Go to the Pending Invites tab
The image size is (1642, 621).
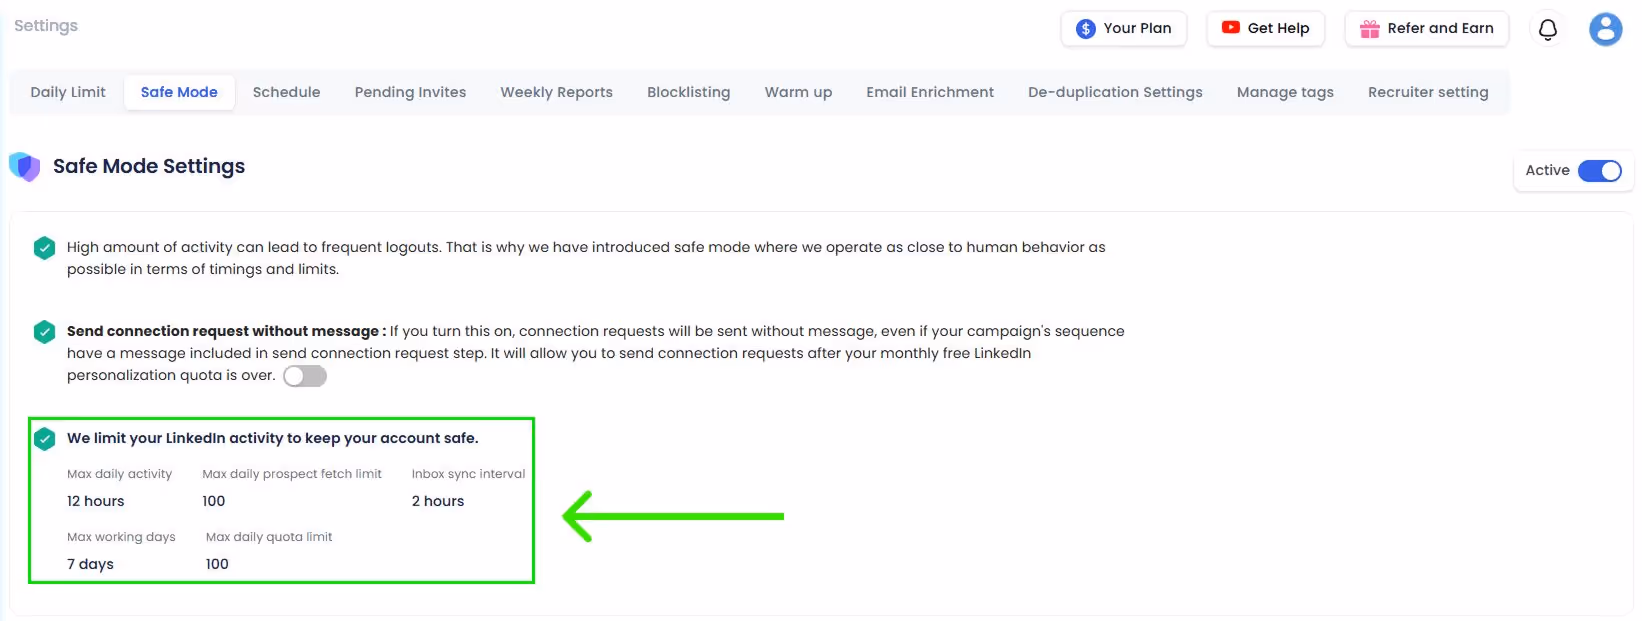point(410,92)
